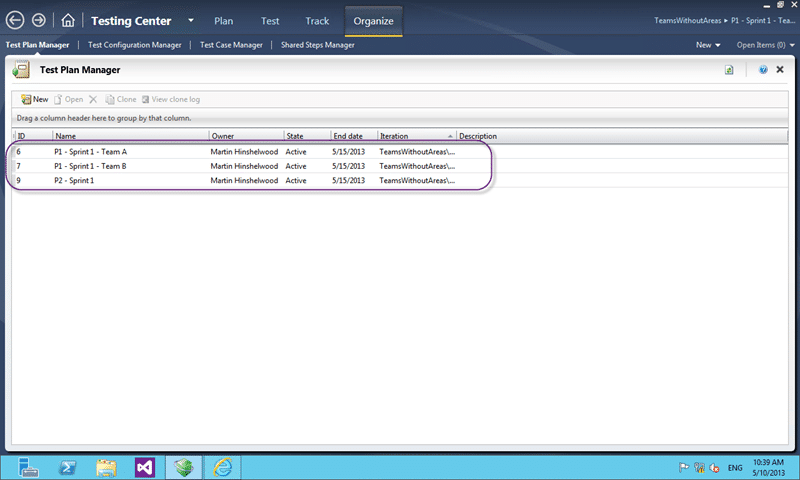Viewport: 800px width, 480px height.
Task: Click the Open toolbar button
Action: (x=69, y=99)
